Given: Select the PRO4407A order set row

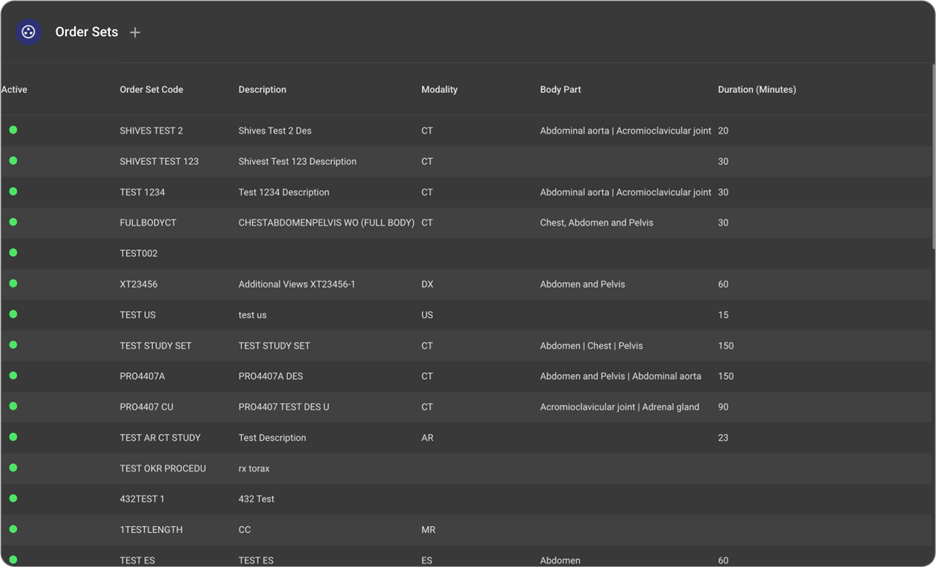Looking at the screenshot, I should [x=142, y=377].
